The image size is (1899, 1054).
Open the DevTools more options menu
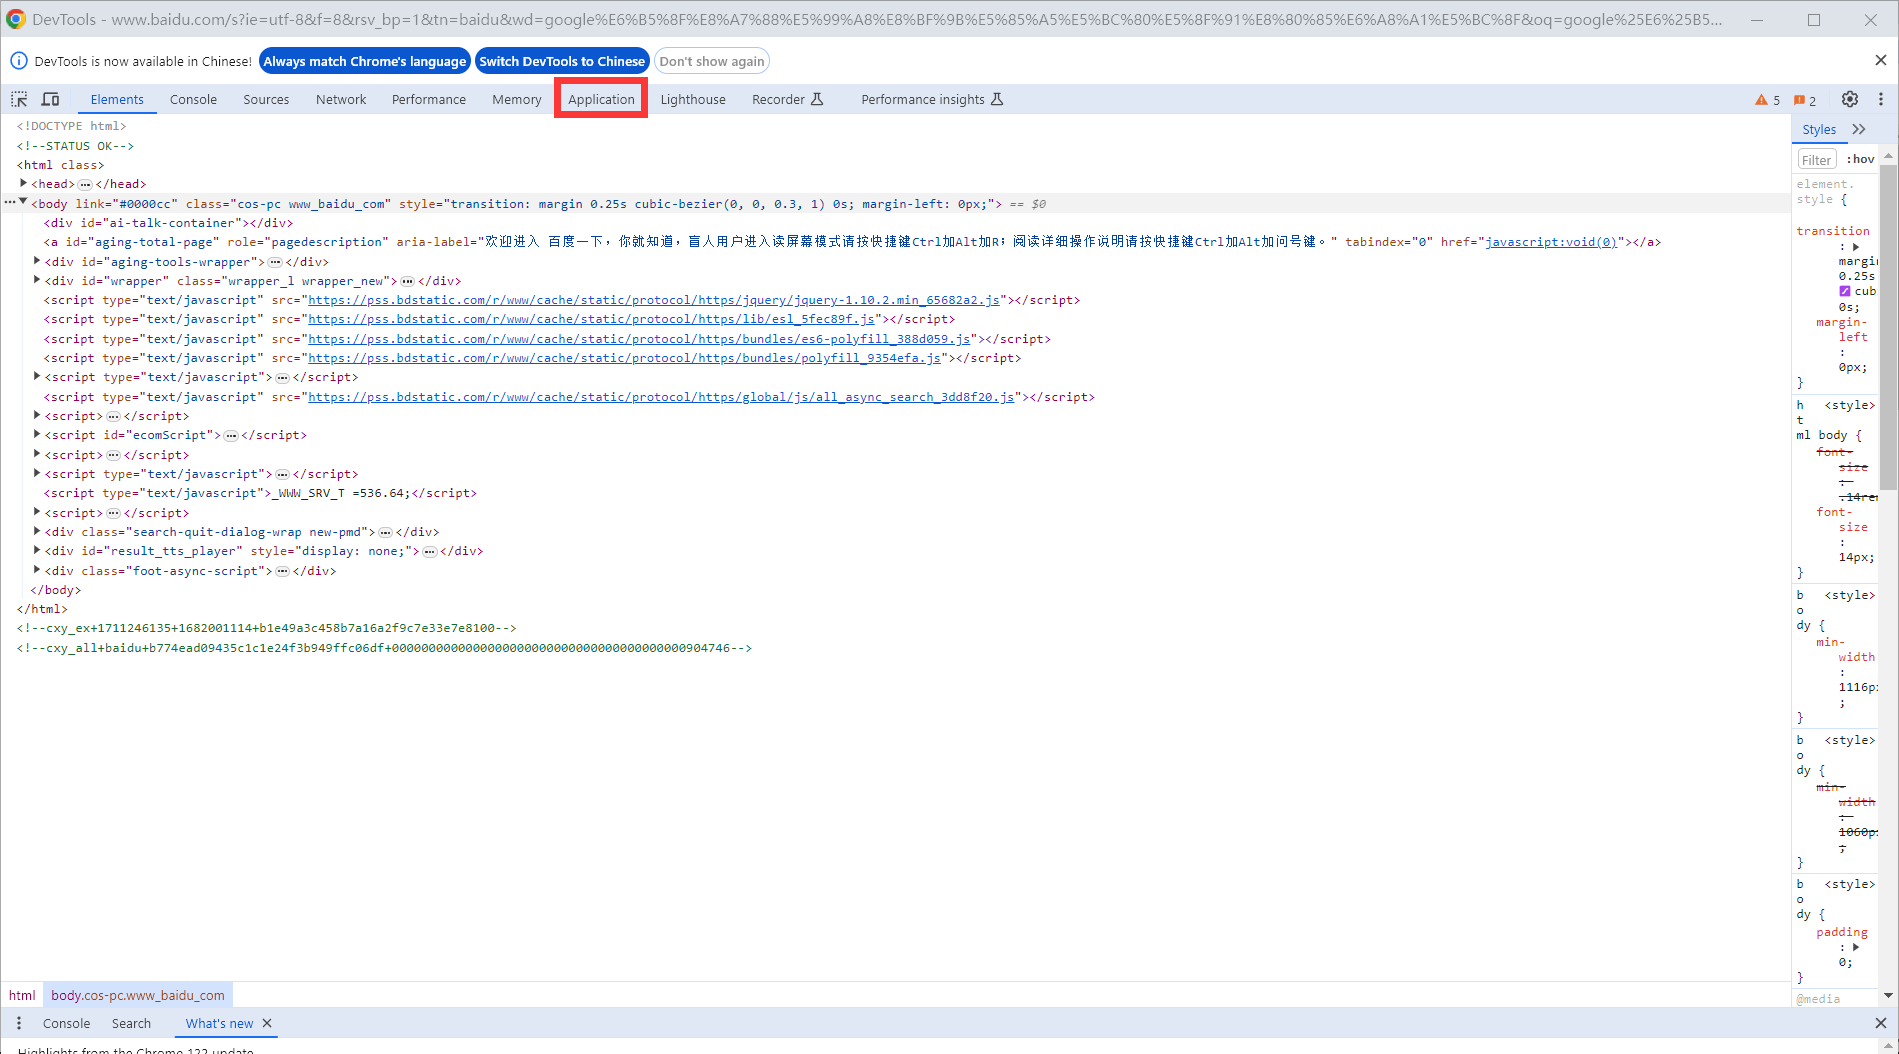[x=1881, y=99]
